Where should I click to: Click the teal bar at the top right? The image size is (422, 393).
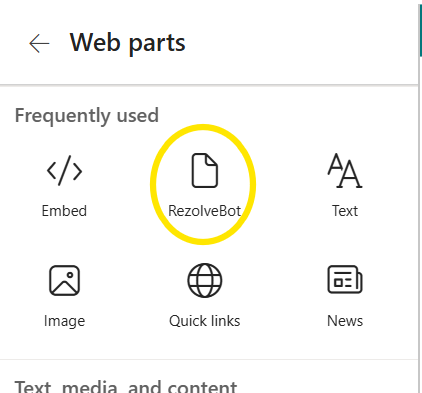(420, 30)
